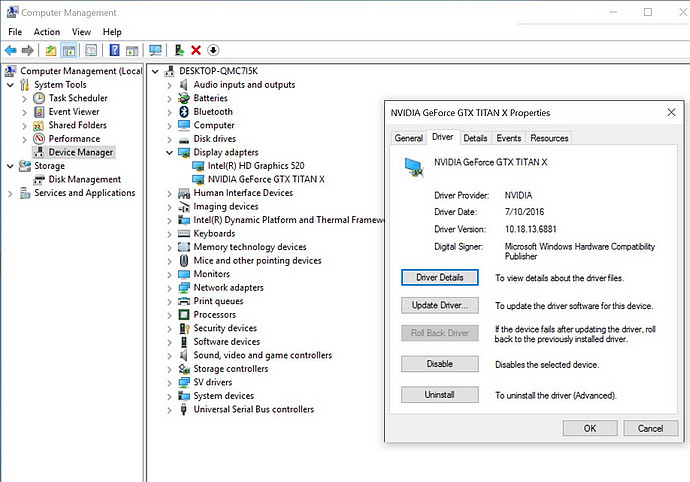
Task: Click the Up one level folder icon
Action: (x=51, y=51)
